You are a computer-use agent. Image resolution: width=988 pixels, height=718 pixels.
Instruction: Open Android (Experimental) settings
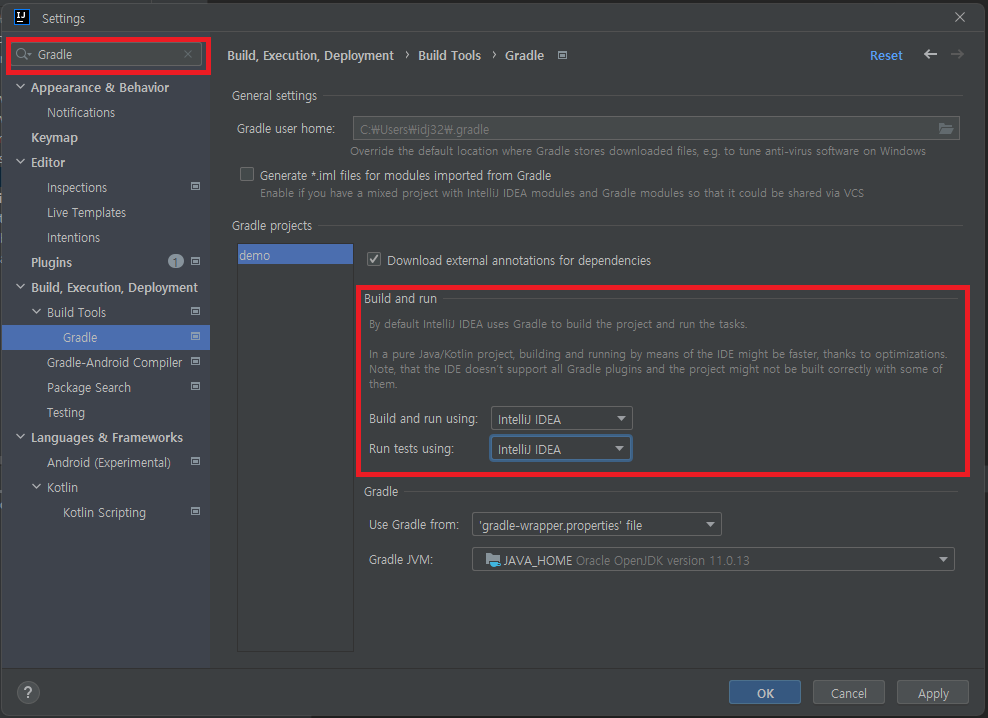108,462
